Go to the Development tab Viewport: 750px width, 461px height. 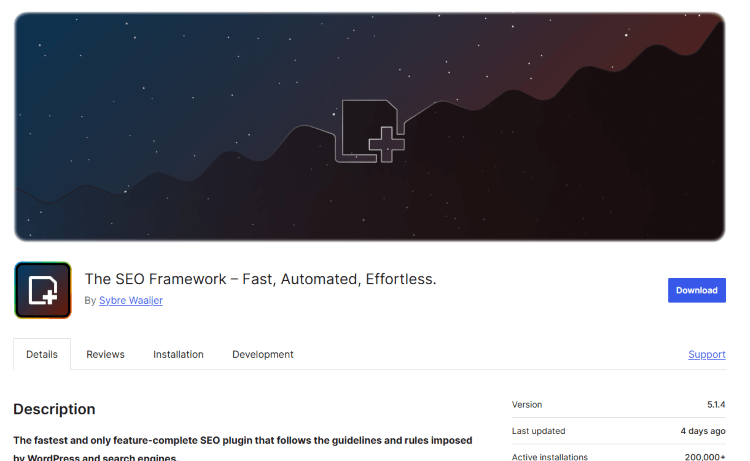(263, 354)
